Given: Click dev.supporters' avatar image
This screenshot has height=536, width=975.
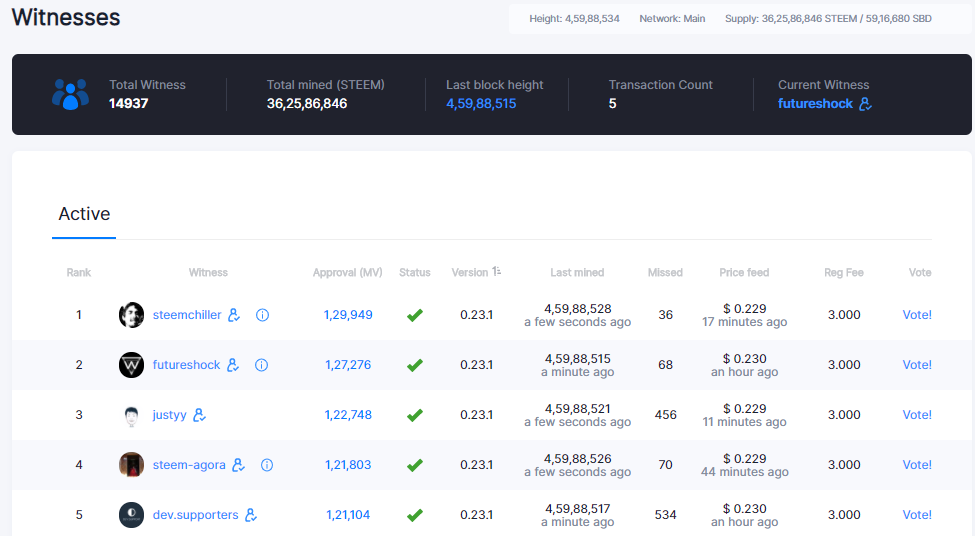Looking at the screenshot, I should pos(131,515).
